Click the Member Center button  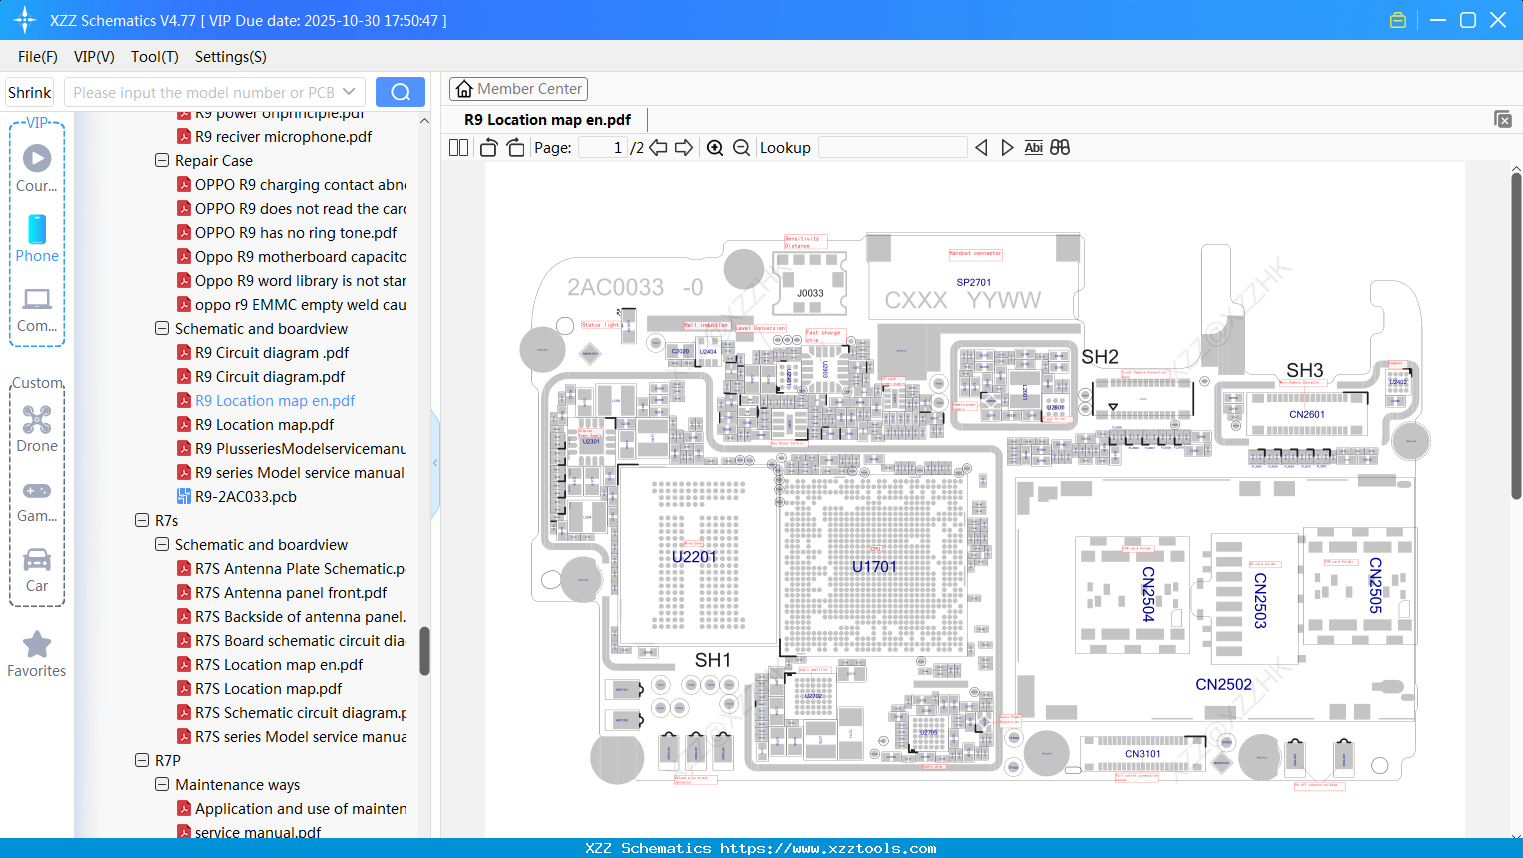pos(518,89)
